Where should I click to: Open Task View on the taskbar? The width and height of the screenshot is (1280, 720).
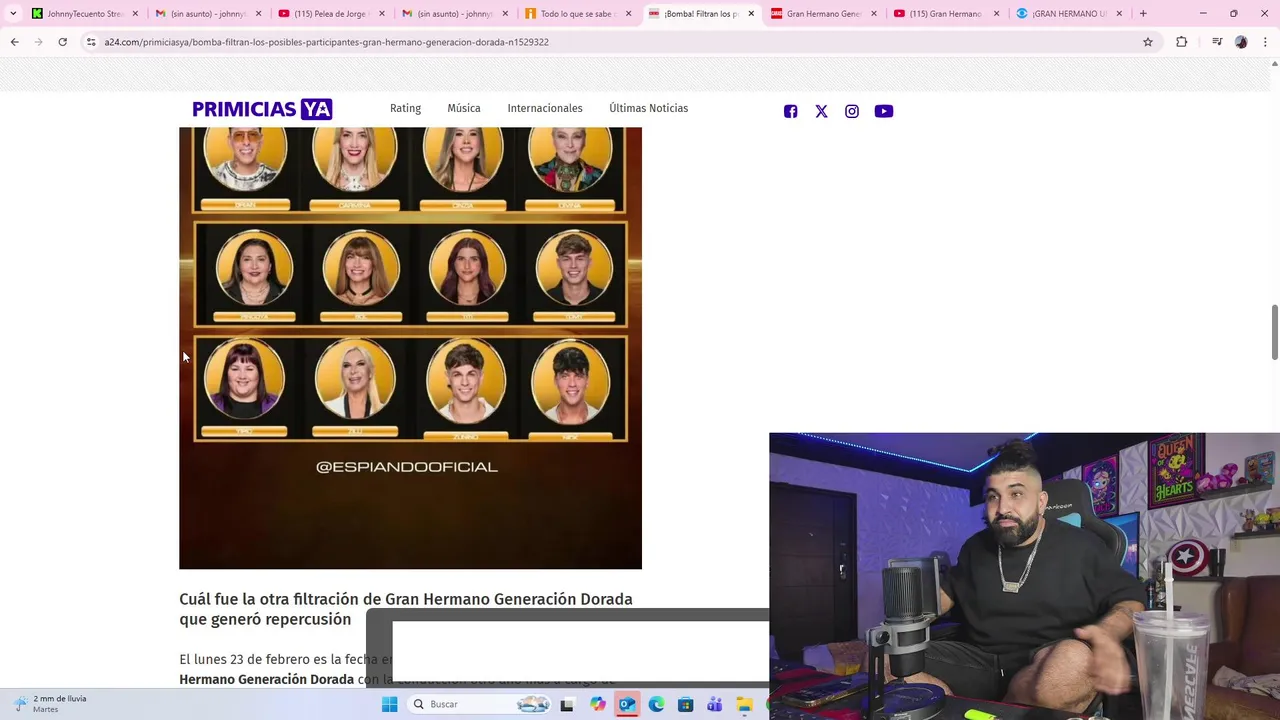click(567, 704)
